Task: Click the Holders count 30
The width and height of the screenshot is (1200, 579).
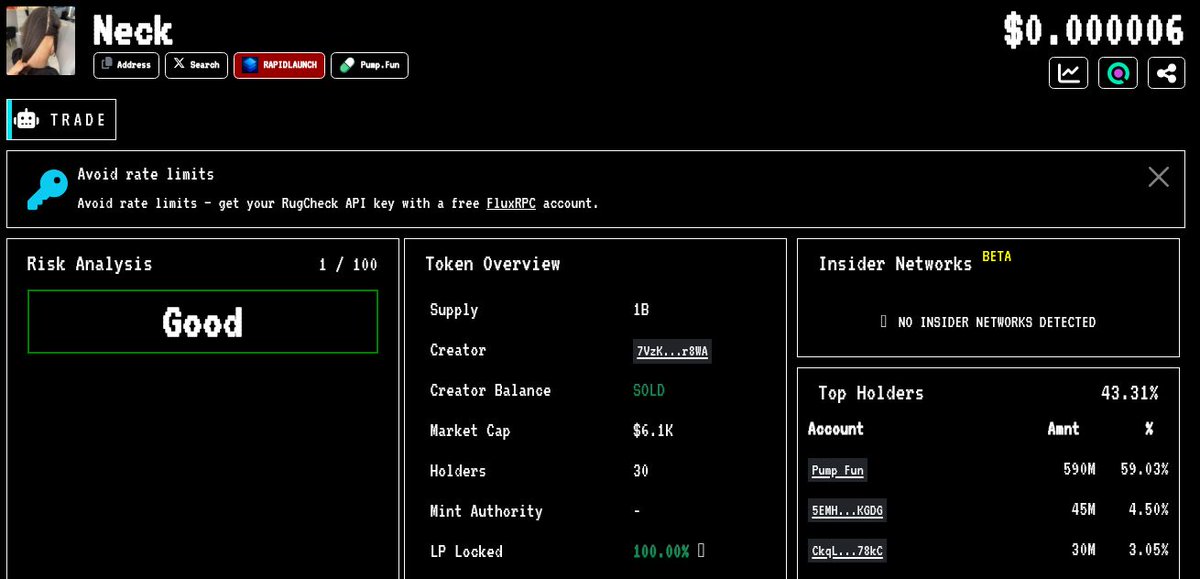Action: [641, 470]
